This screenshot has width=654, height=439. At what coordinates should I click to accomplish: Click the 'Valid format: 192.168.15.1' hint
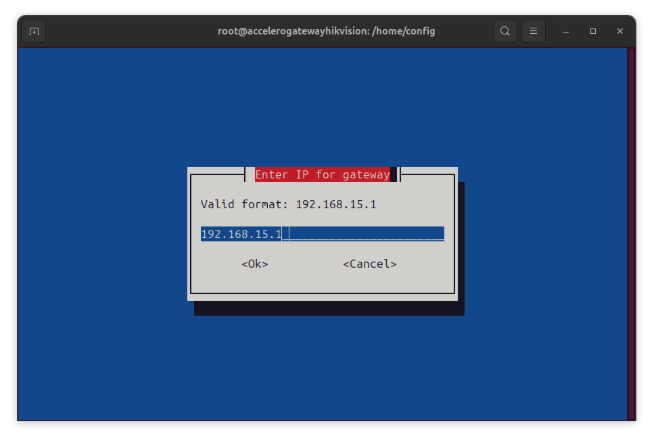(288, 204)
